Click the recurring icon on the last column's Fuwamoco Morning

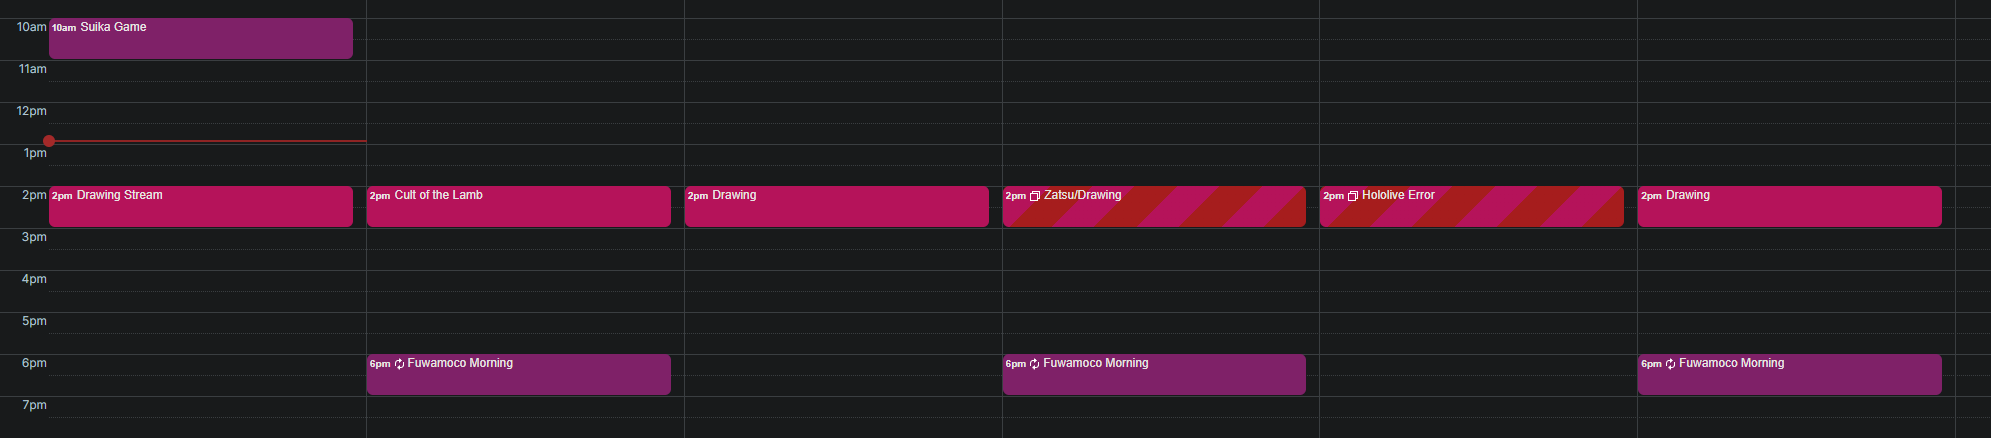pyautogui.click(x=1671, y=364)
